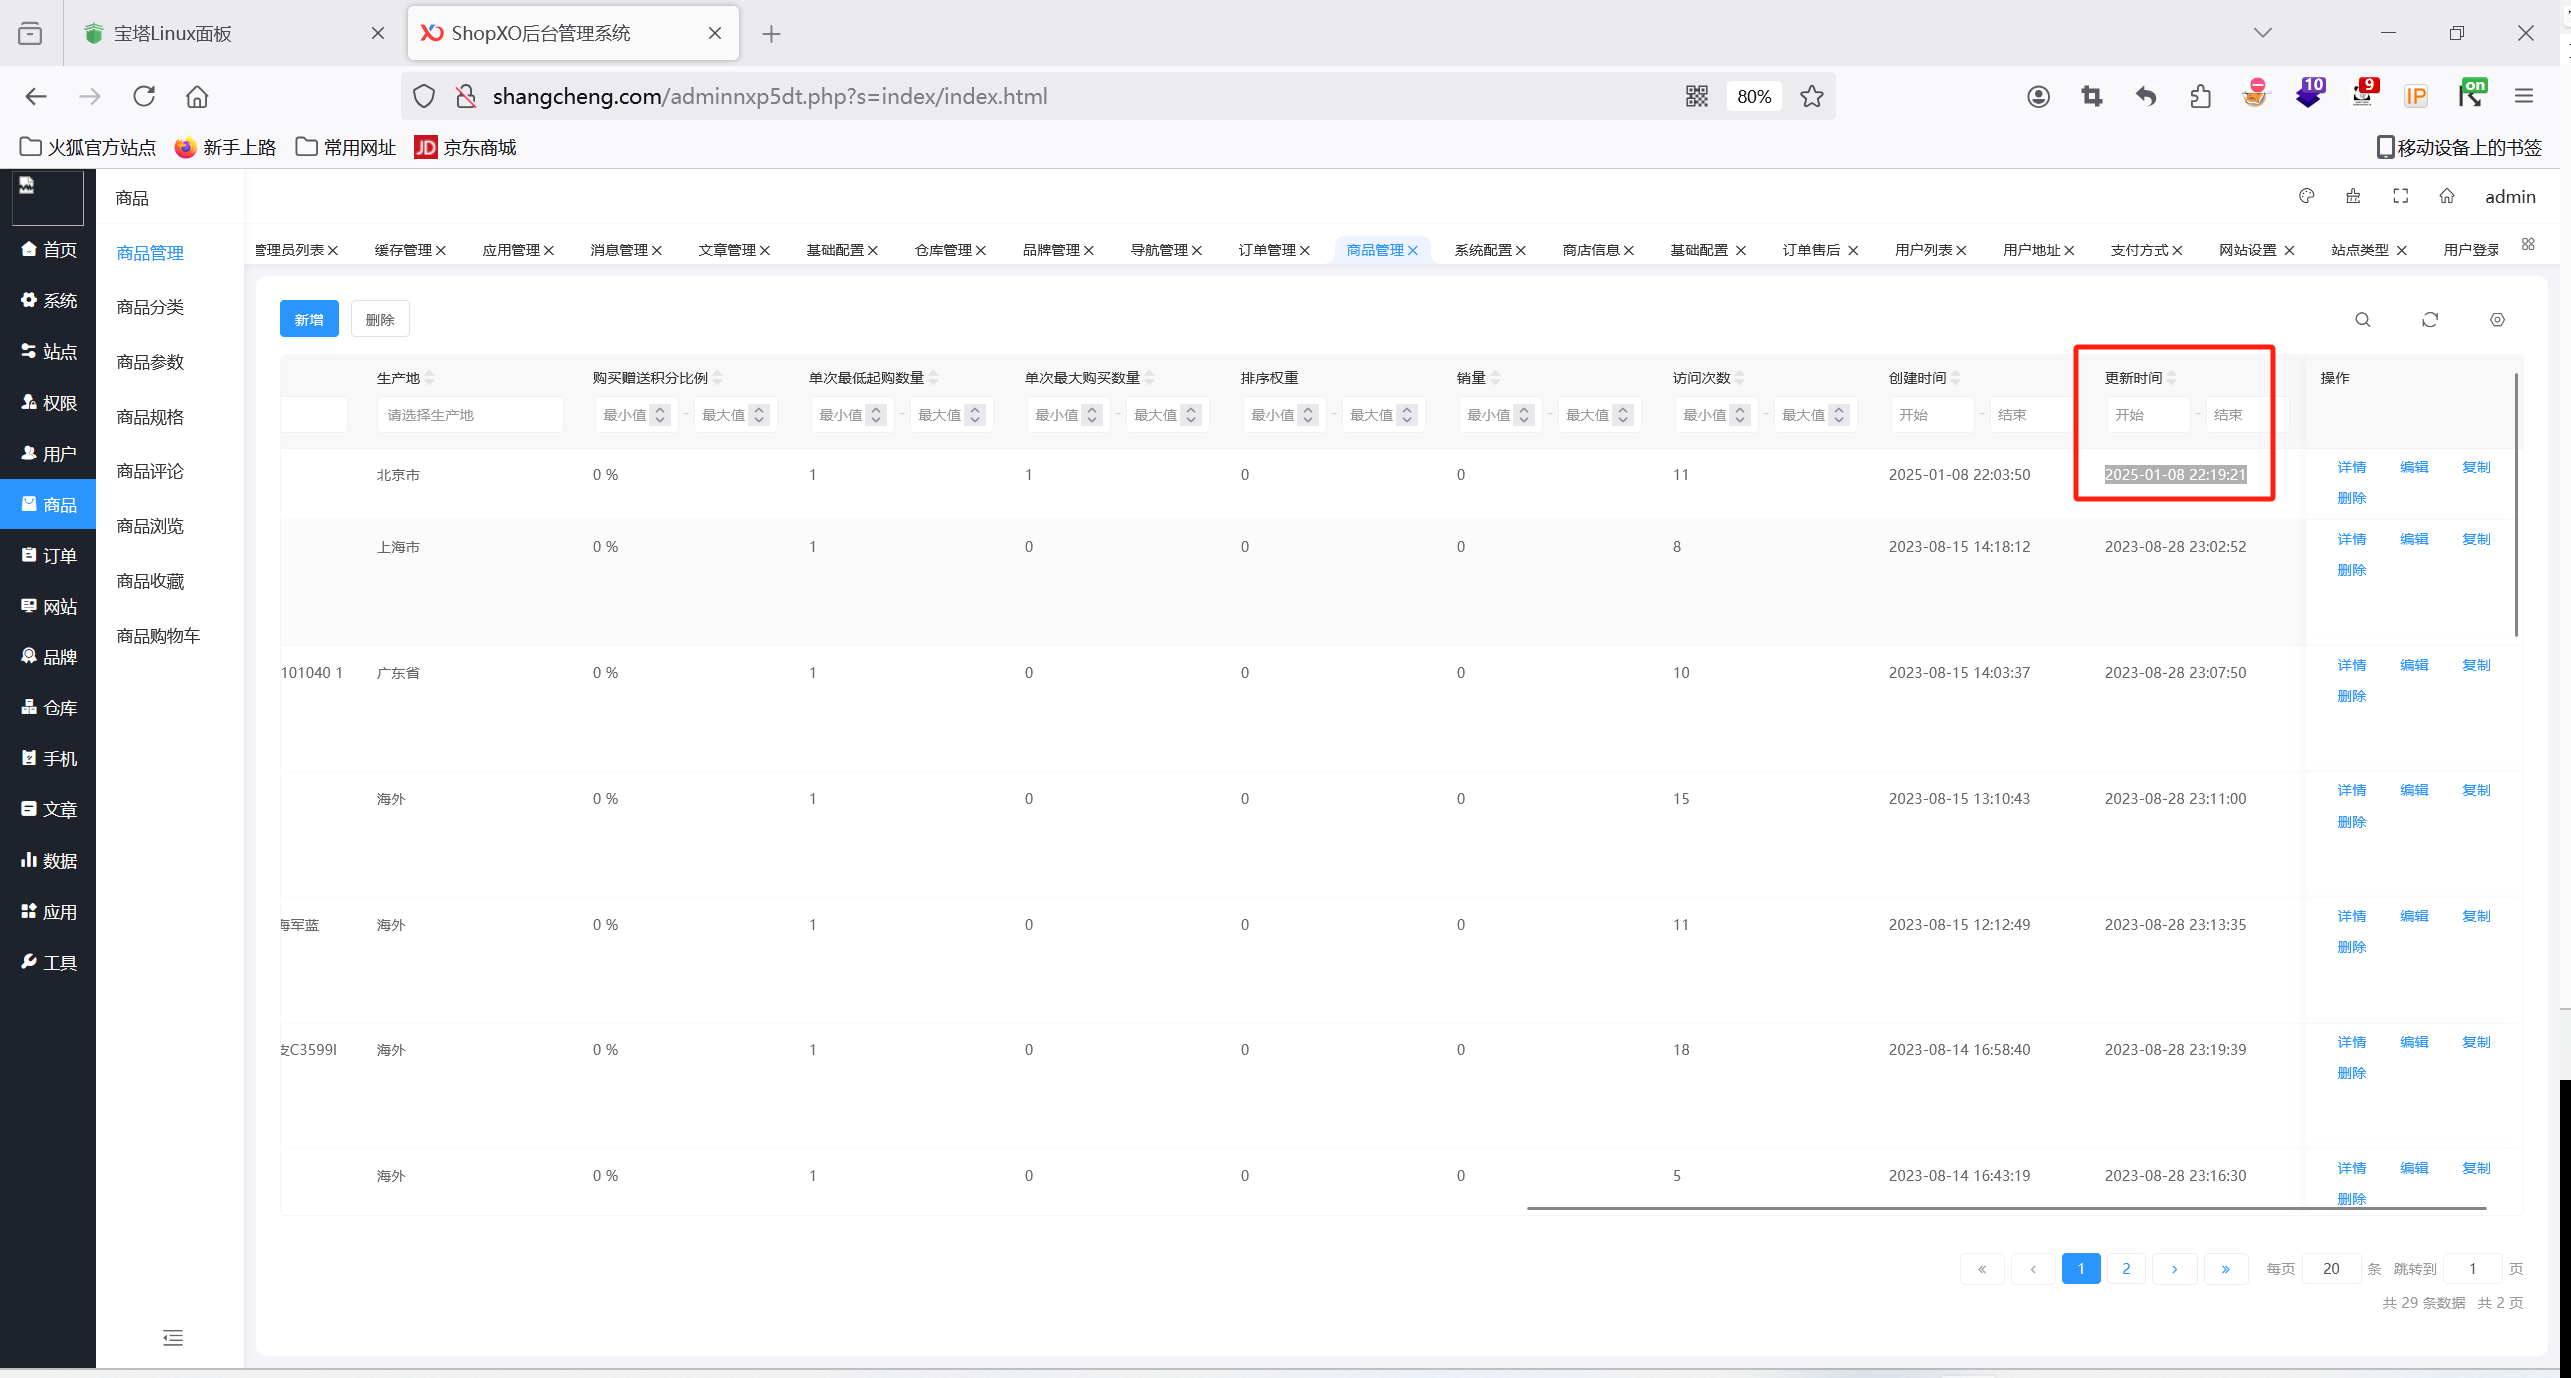Go to pagination page 2
This screenshot has height=1378, width=2571.
click(x=2126, y=1269)
